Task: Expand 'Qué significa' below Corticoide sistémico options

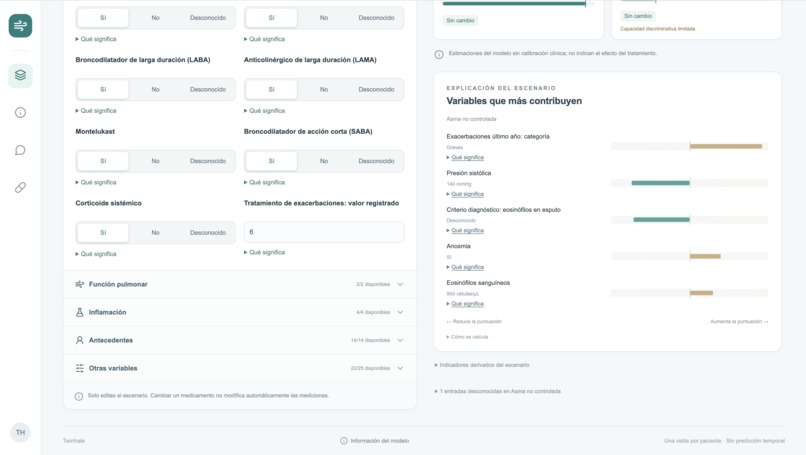Action: [96, 254]
